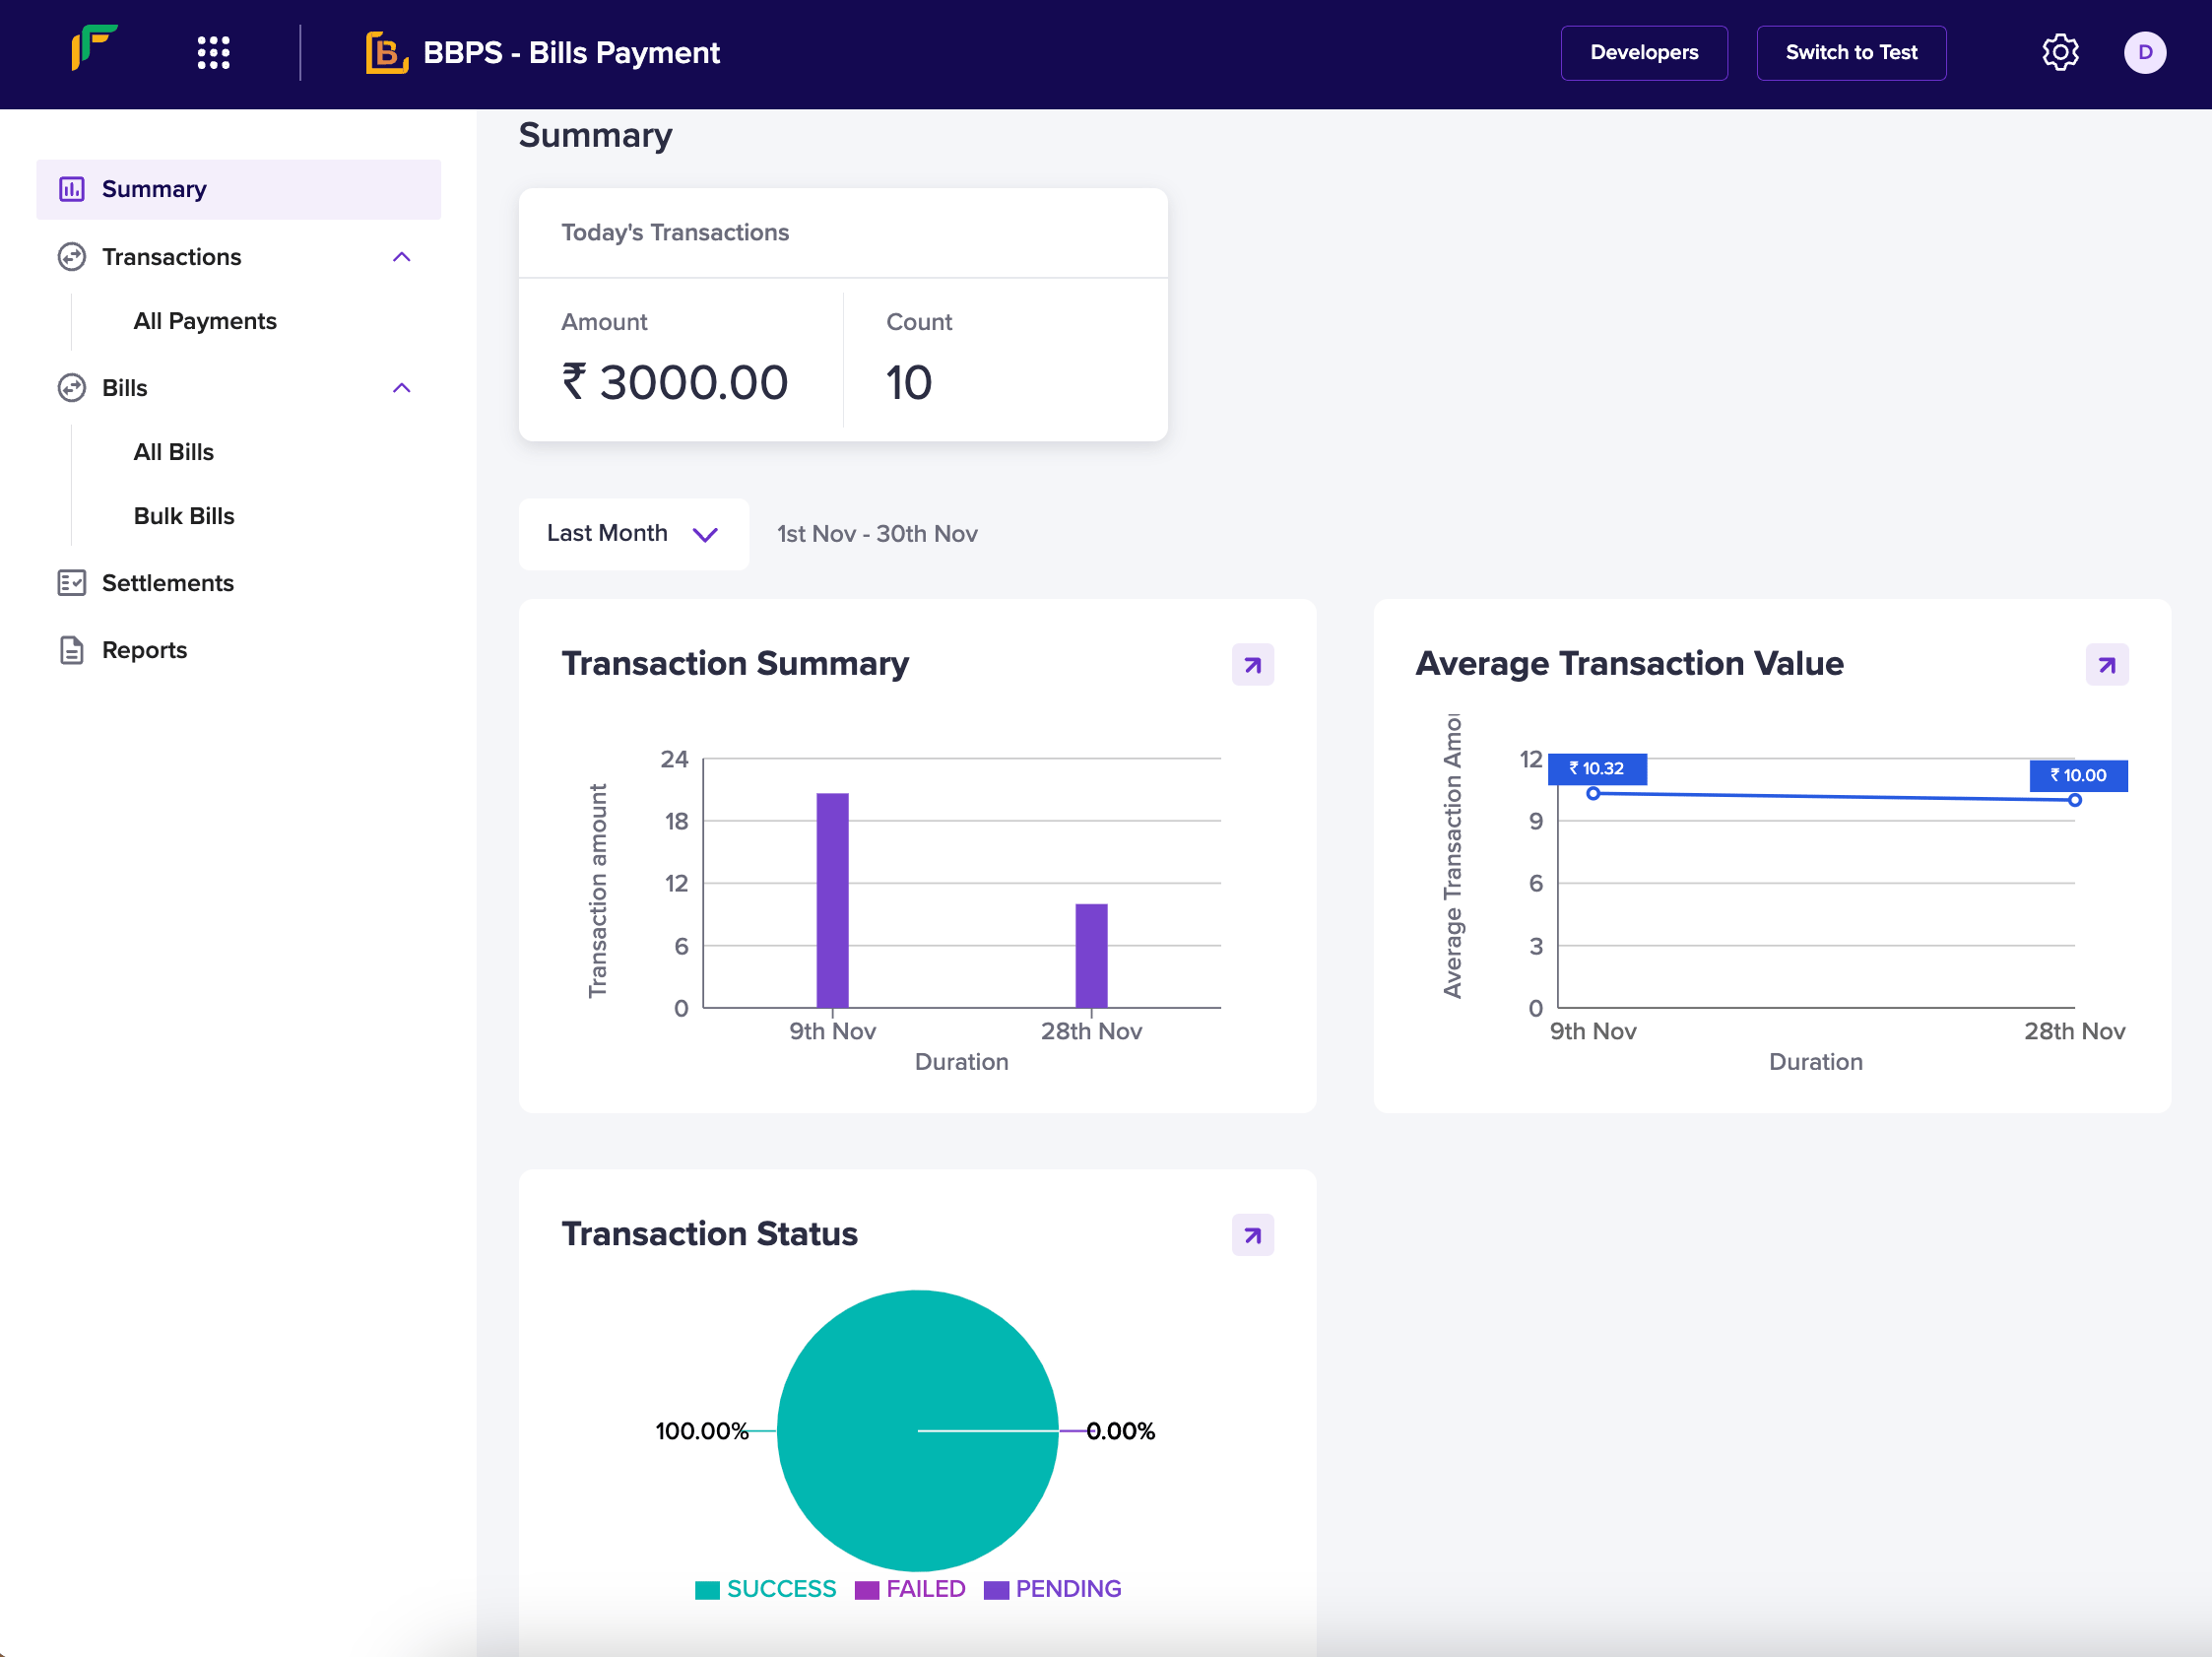Click the count value '10'
Screen dimensions: 2212x1657
pyautogui.click(x=909, y=382)
